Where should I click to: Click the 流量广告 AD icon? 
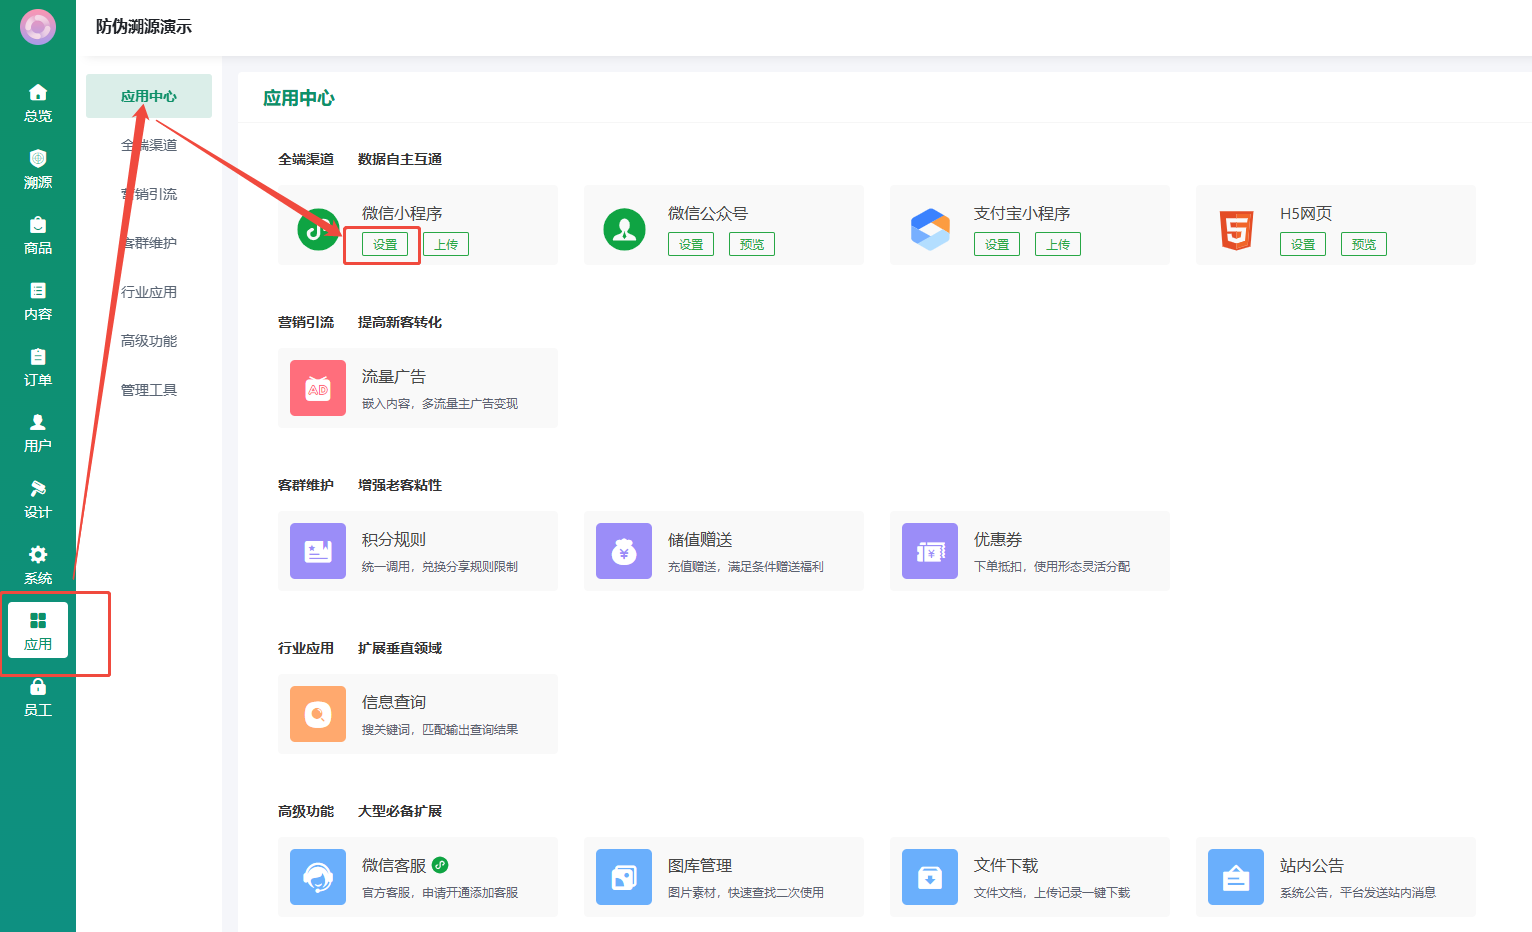click(x=318, y=388)
